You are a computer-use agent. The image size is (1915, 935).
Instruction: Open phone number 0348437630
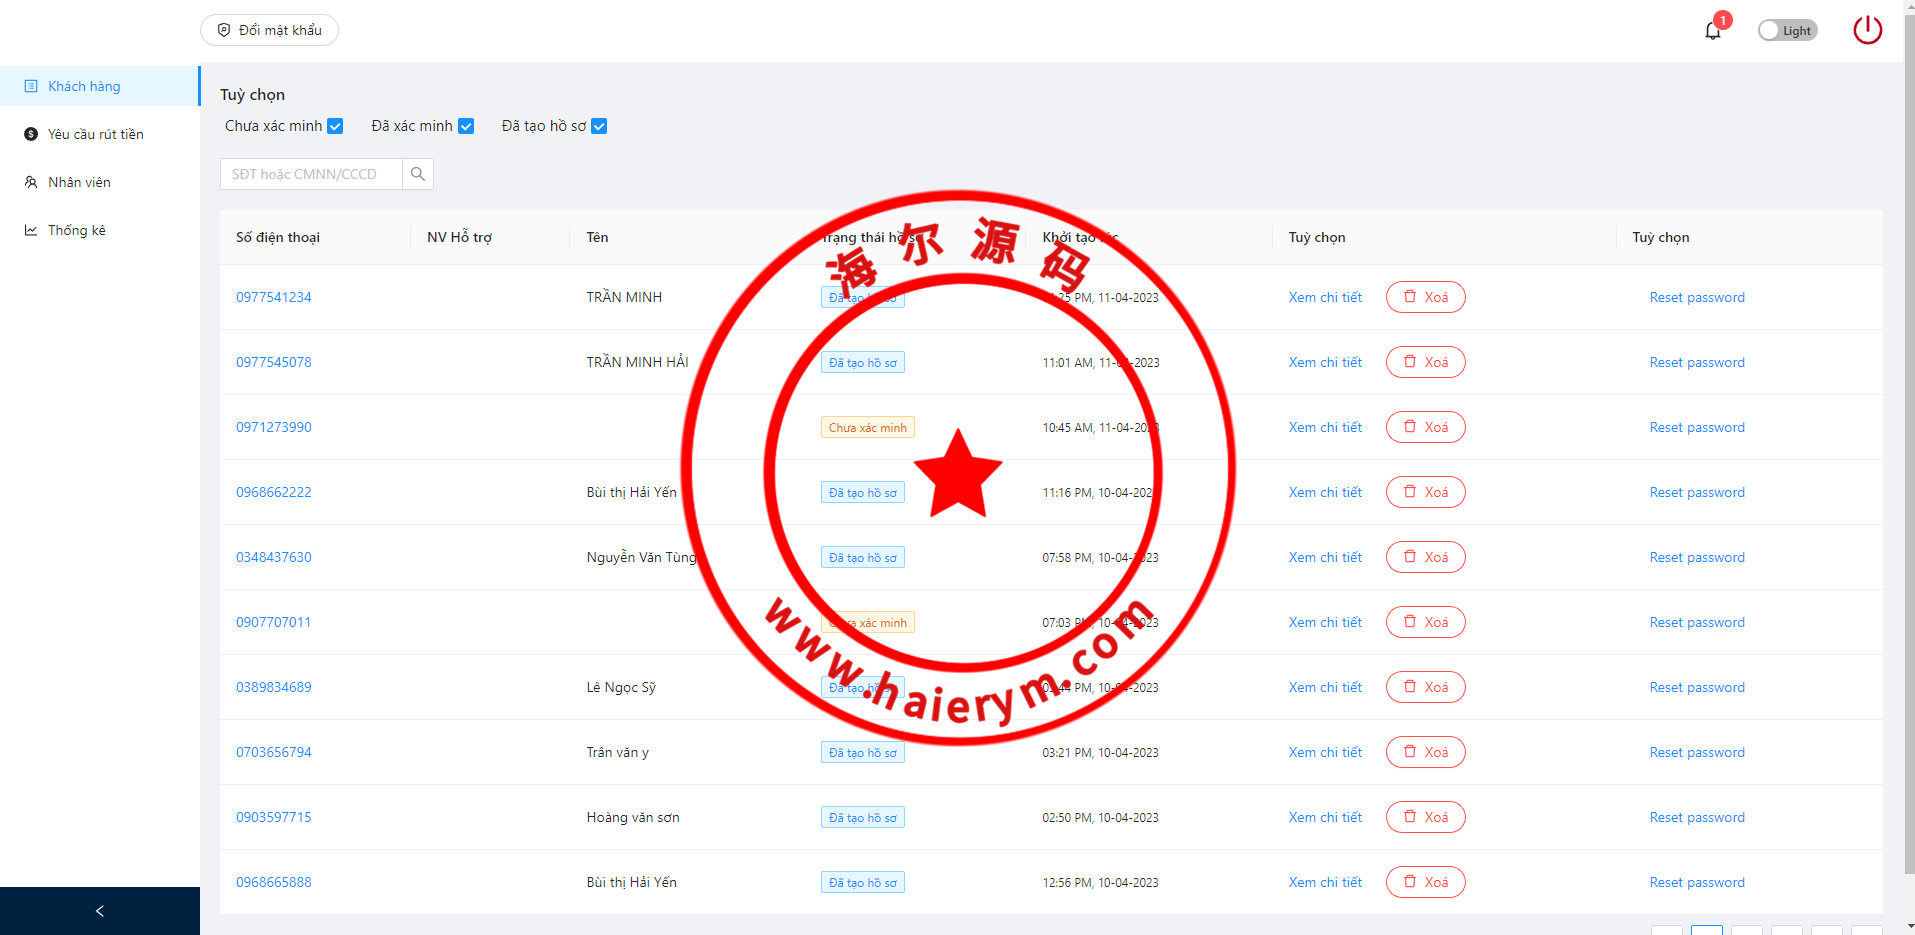pos(274,557)
